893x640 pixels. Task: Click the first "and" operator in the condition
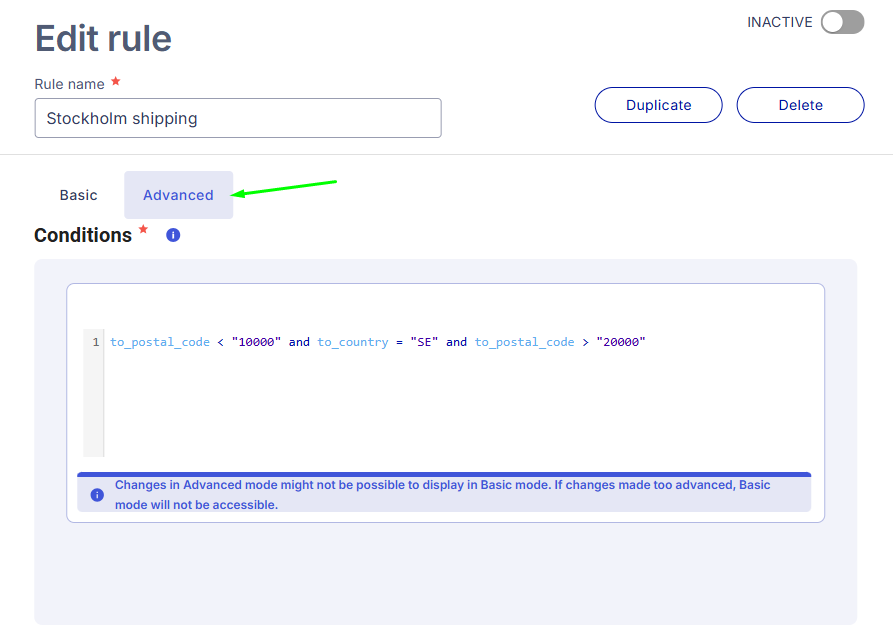point(299,342)
